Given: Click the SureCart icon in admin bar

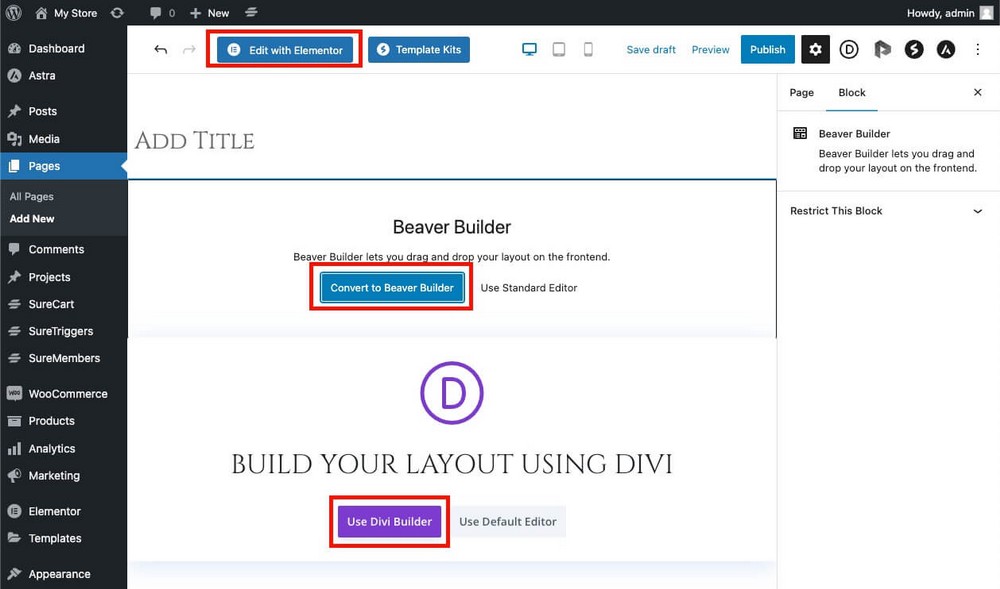Looking at the screenshot, I should point(251,13).
